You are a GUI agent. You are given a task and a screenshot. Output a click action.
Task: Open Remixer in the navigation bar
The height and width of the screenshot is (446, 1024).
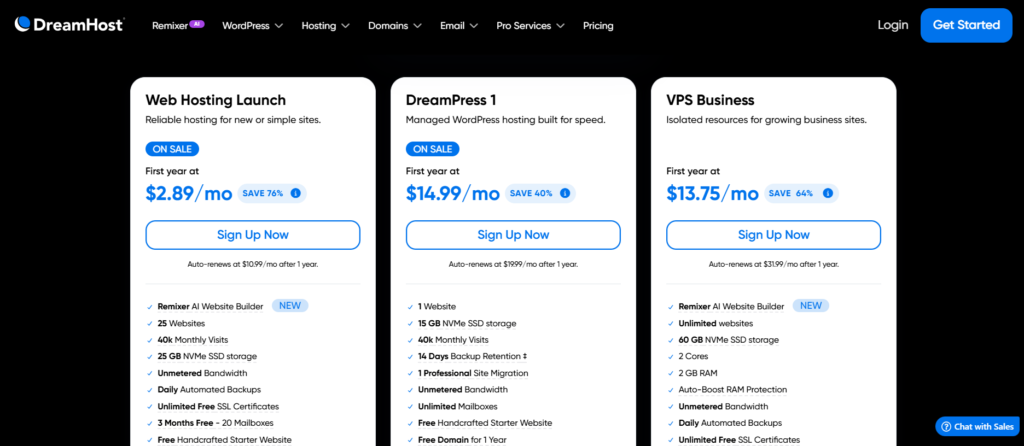170,26
